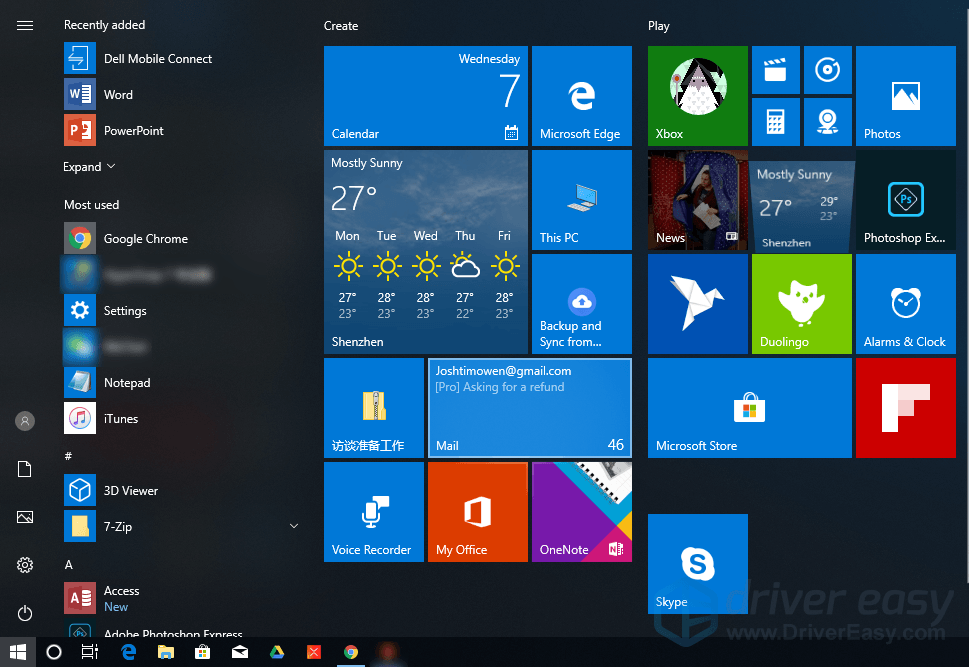Open My Office tile
969x667 pixels.
click(478, 512)
